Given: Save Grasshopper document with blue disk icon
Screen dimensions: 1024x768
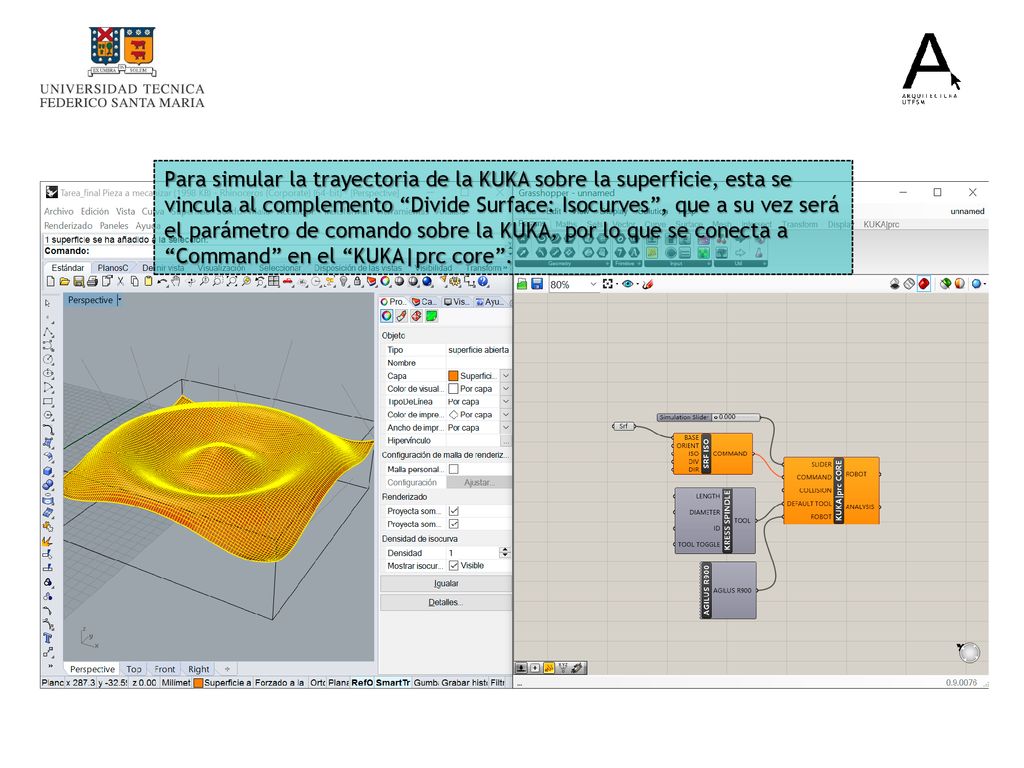Looking at the screenshot, I should tap(537, 284).
